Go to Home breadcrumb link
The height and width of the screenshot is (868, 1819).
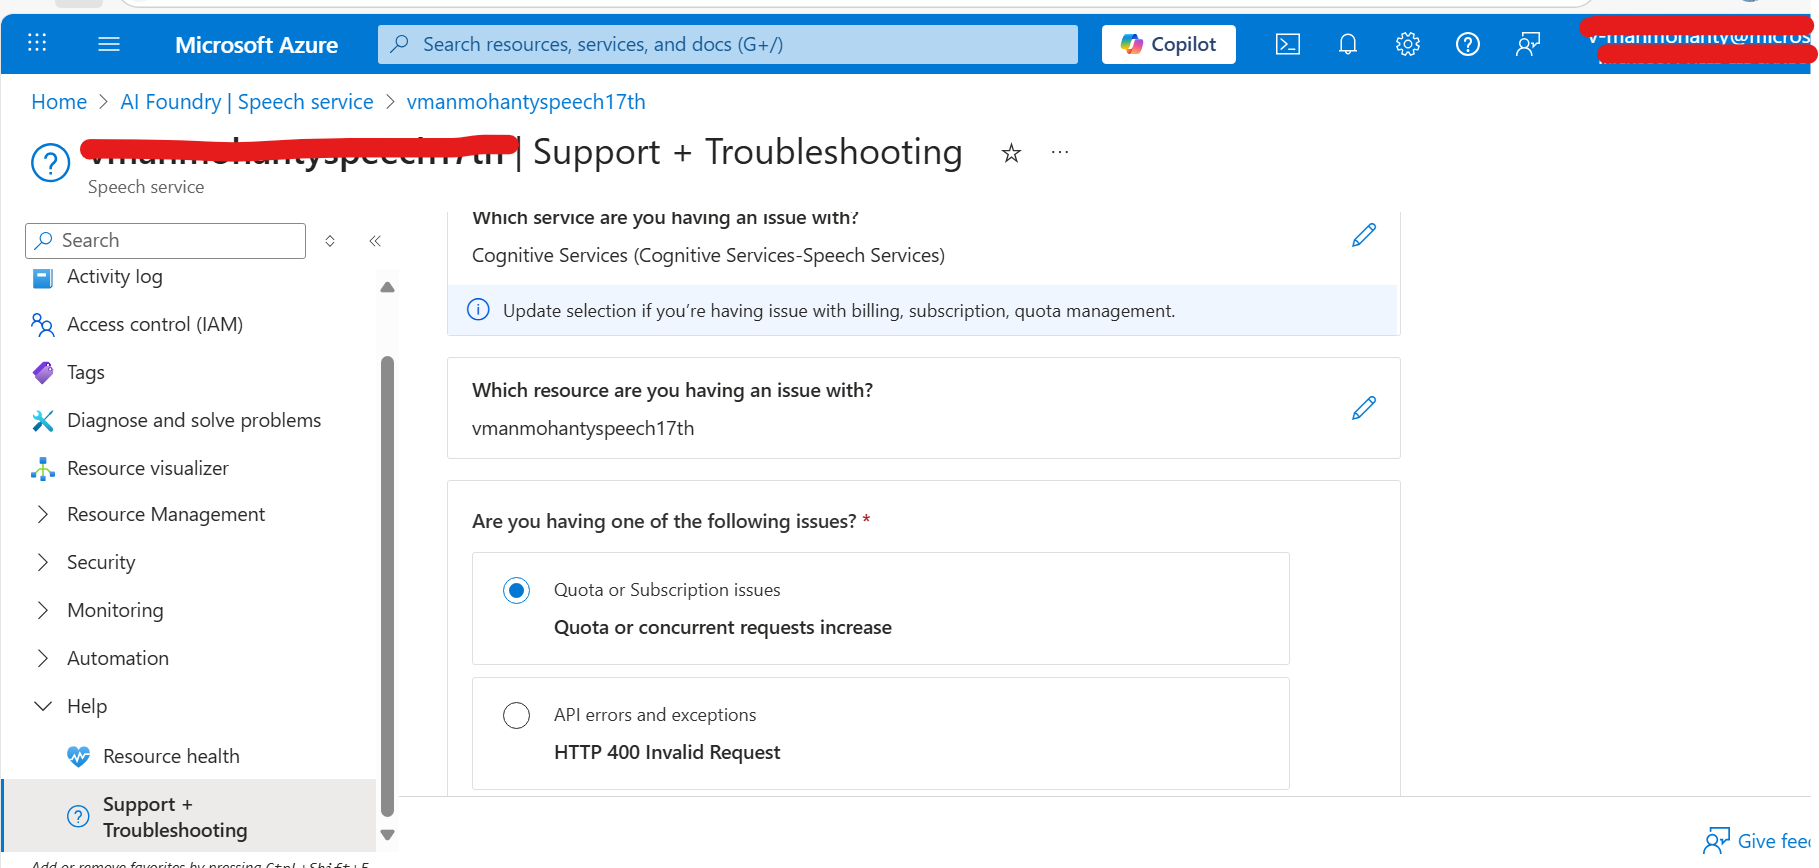pos(59,102)
